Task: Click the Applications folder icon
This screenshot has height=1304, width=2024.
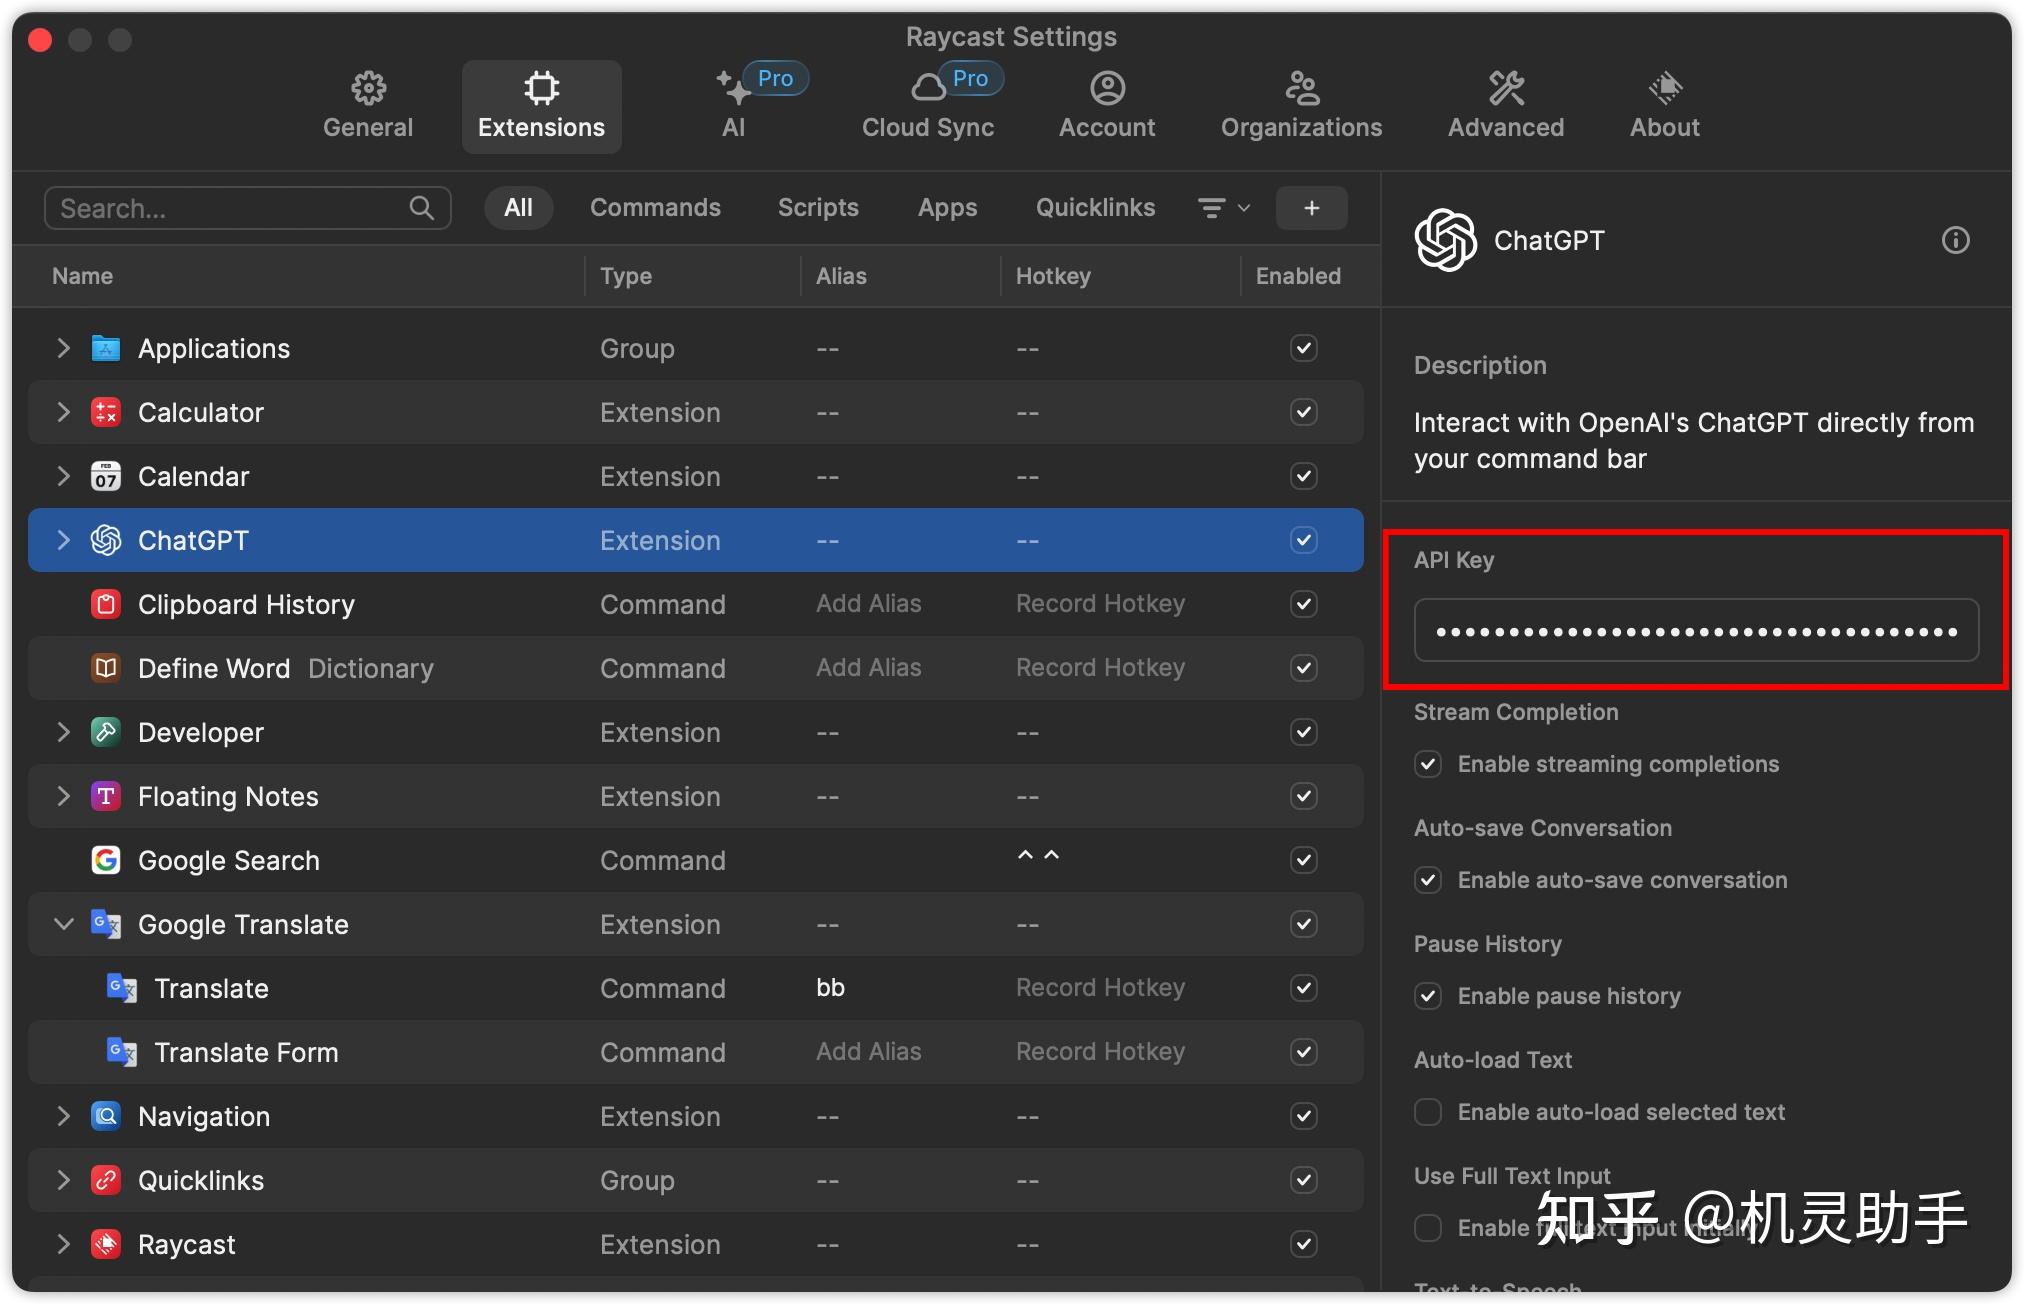Action: 106,348
